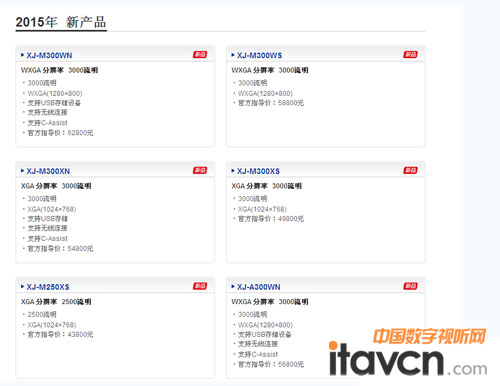The height and width of the screenshot is (386, 500).
Task: Select the 2015年 新产品 heading
Action: tap(61, 22)
